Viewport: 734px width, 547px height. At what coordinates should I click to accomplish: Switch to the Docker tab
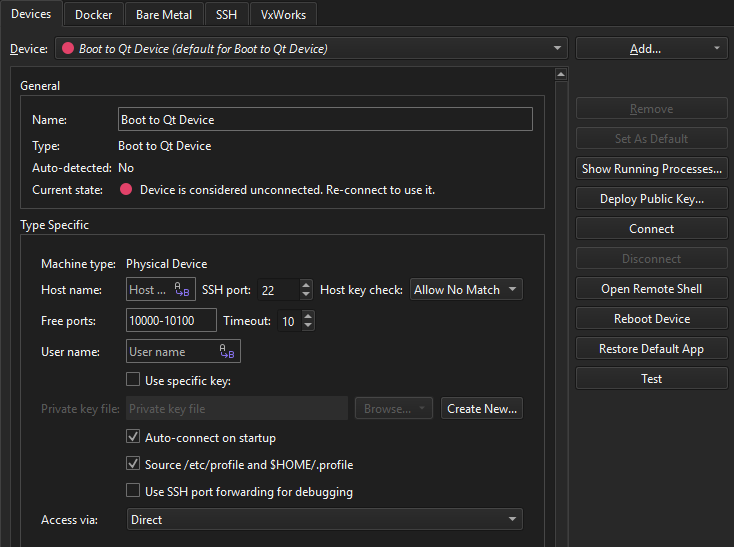pos(94,15)
